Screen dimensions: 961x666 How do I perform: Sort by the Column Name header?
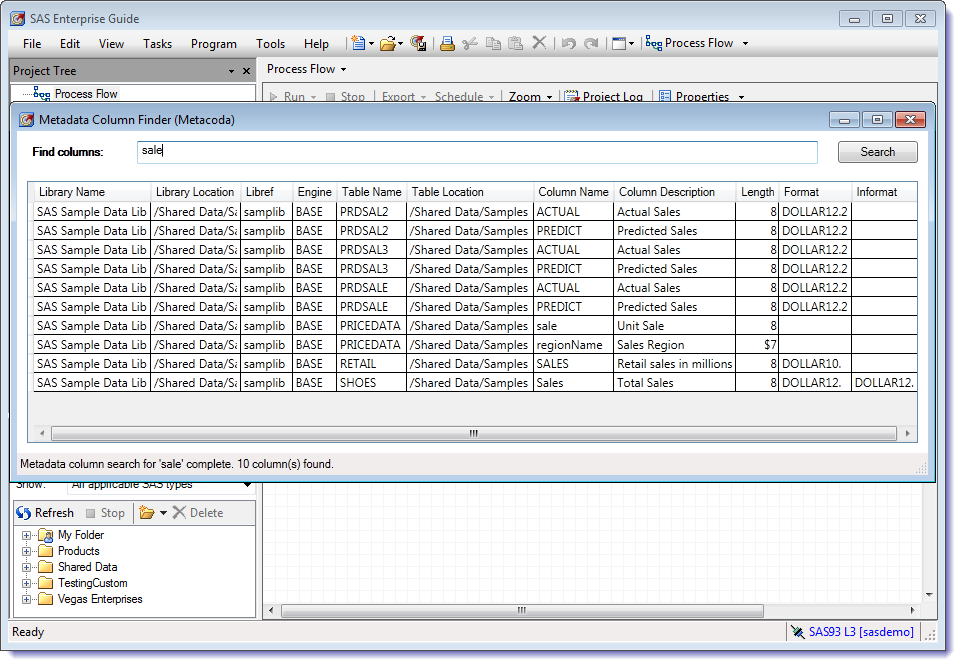click(x=573, y=192)
